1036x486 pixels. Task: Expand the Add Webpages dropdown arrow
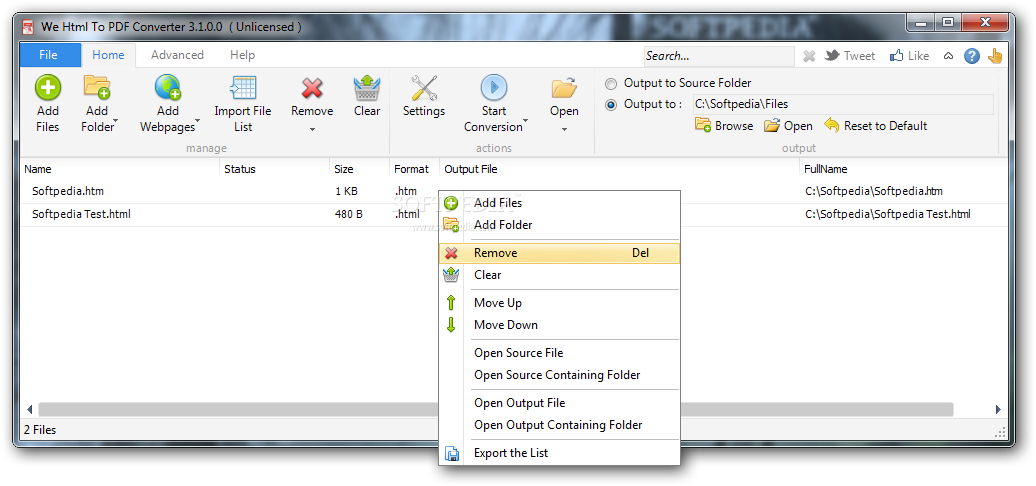click(x=198, y=123)
